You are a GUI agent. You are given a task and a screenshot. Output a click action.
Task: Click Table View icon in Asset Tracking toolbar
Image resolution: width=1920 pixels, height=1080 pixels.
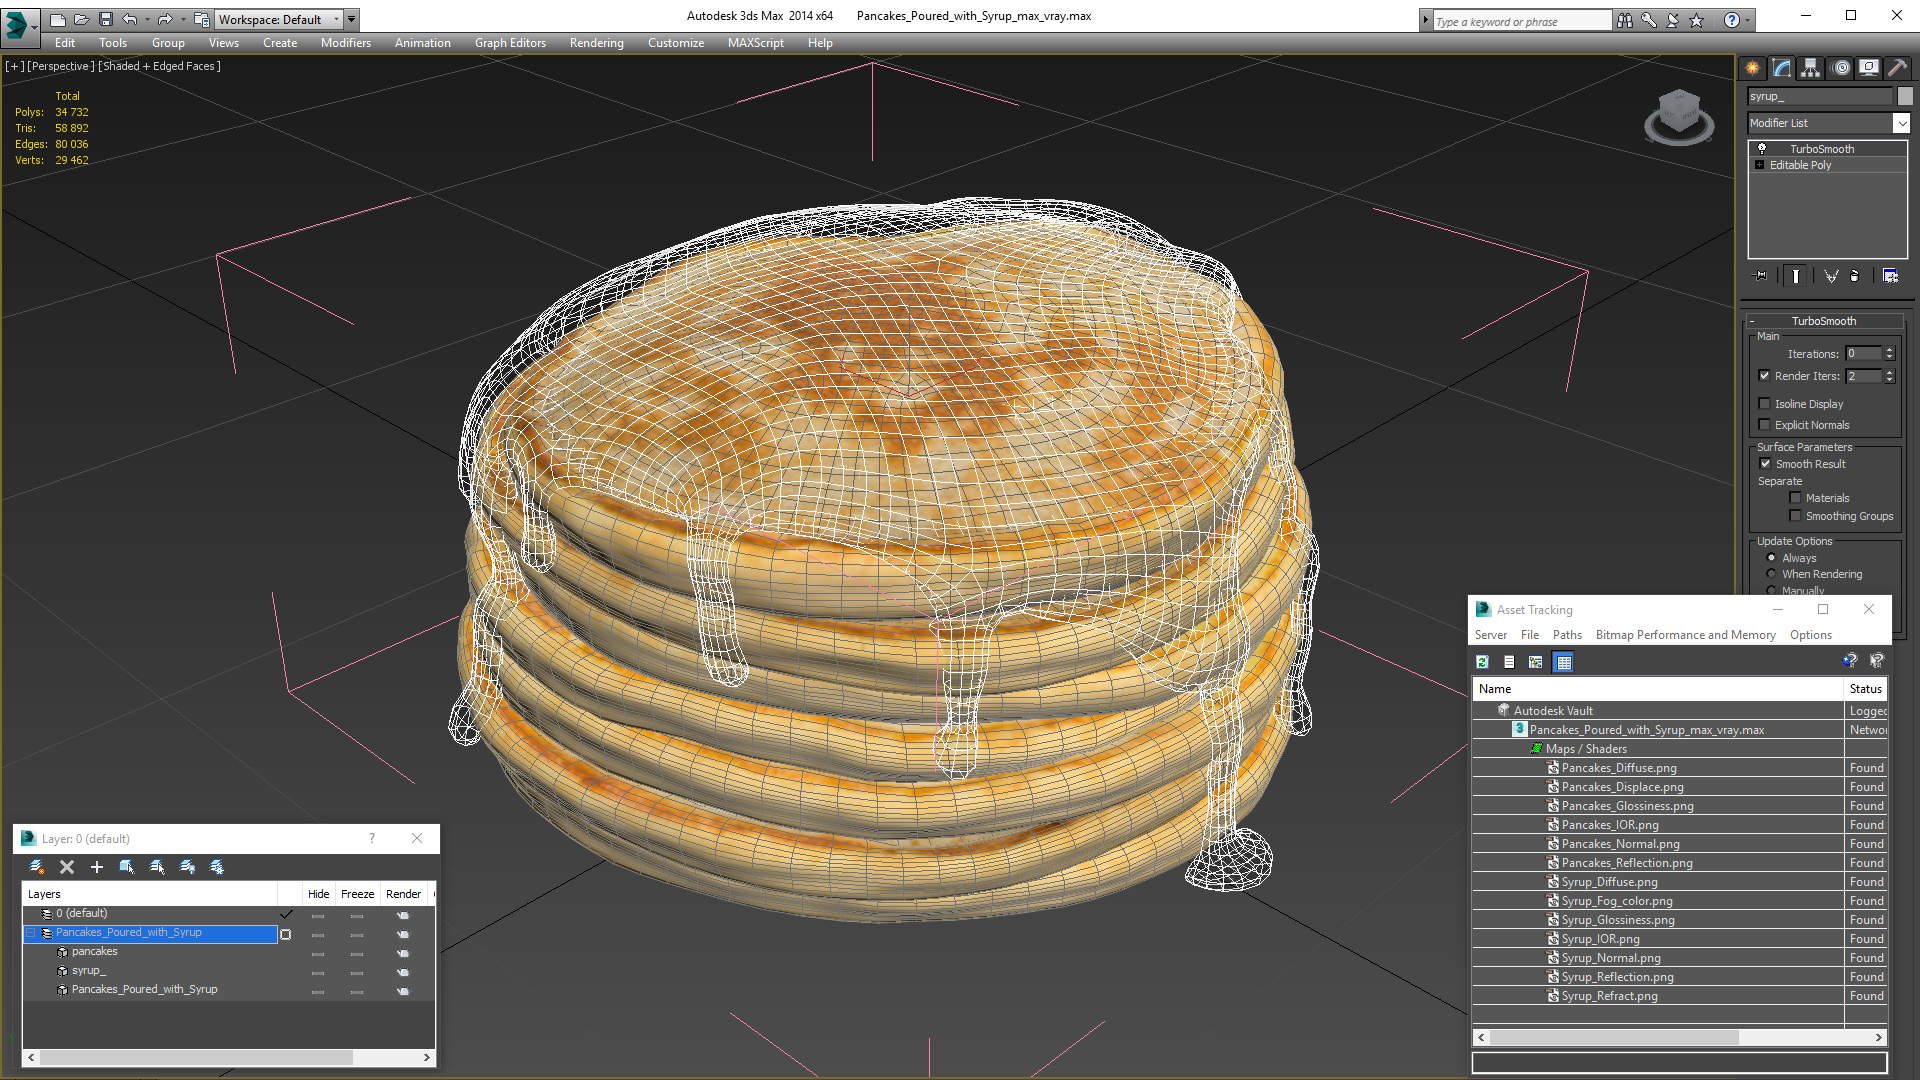point(1564,662)
